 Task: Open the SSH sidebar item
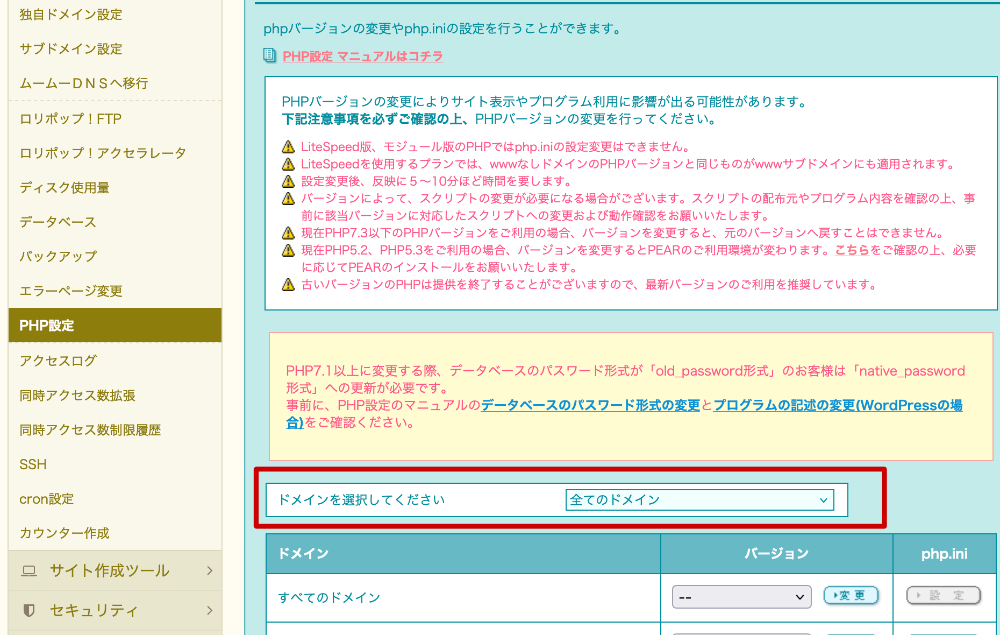point(33,464)
